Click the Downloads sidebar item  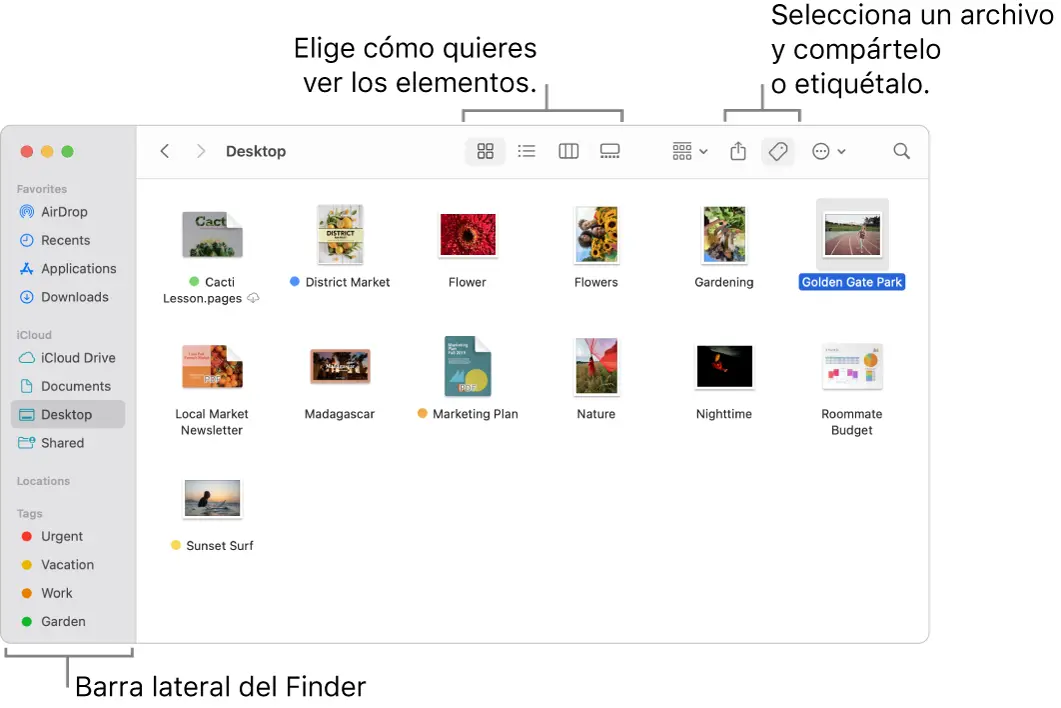point(74,297)
